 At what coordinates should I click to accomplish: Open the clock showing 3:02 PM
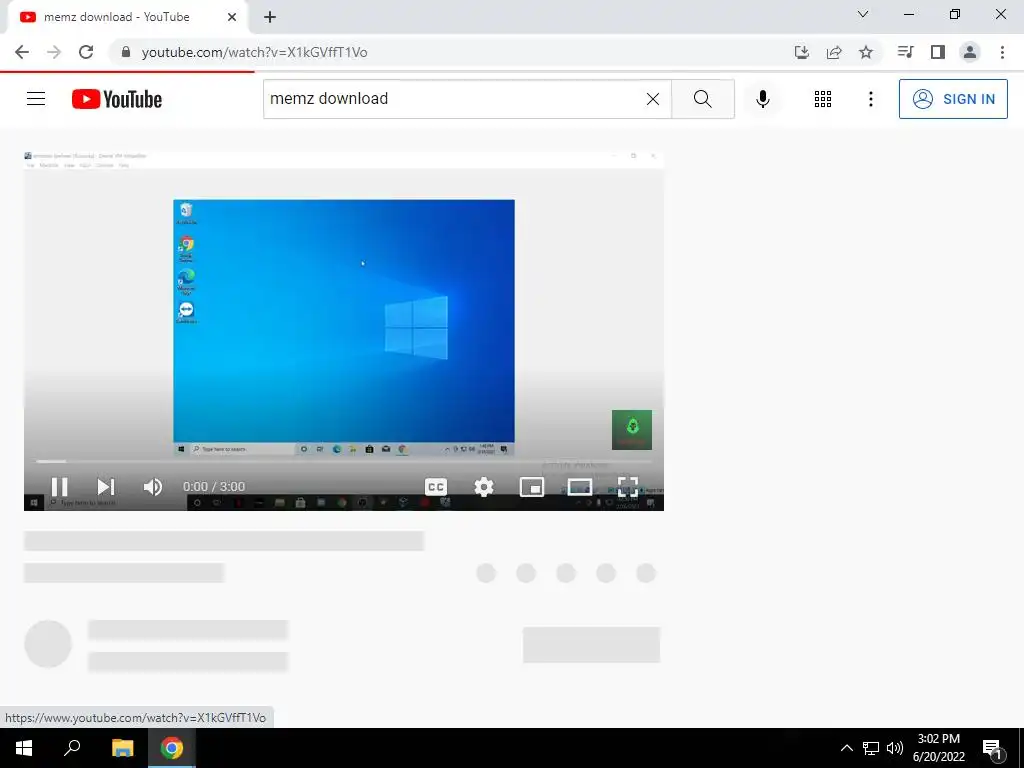click(x=938, y=748)
